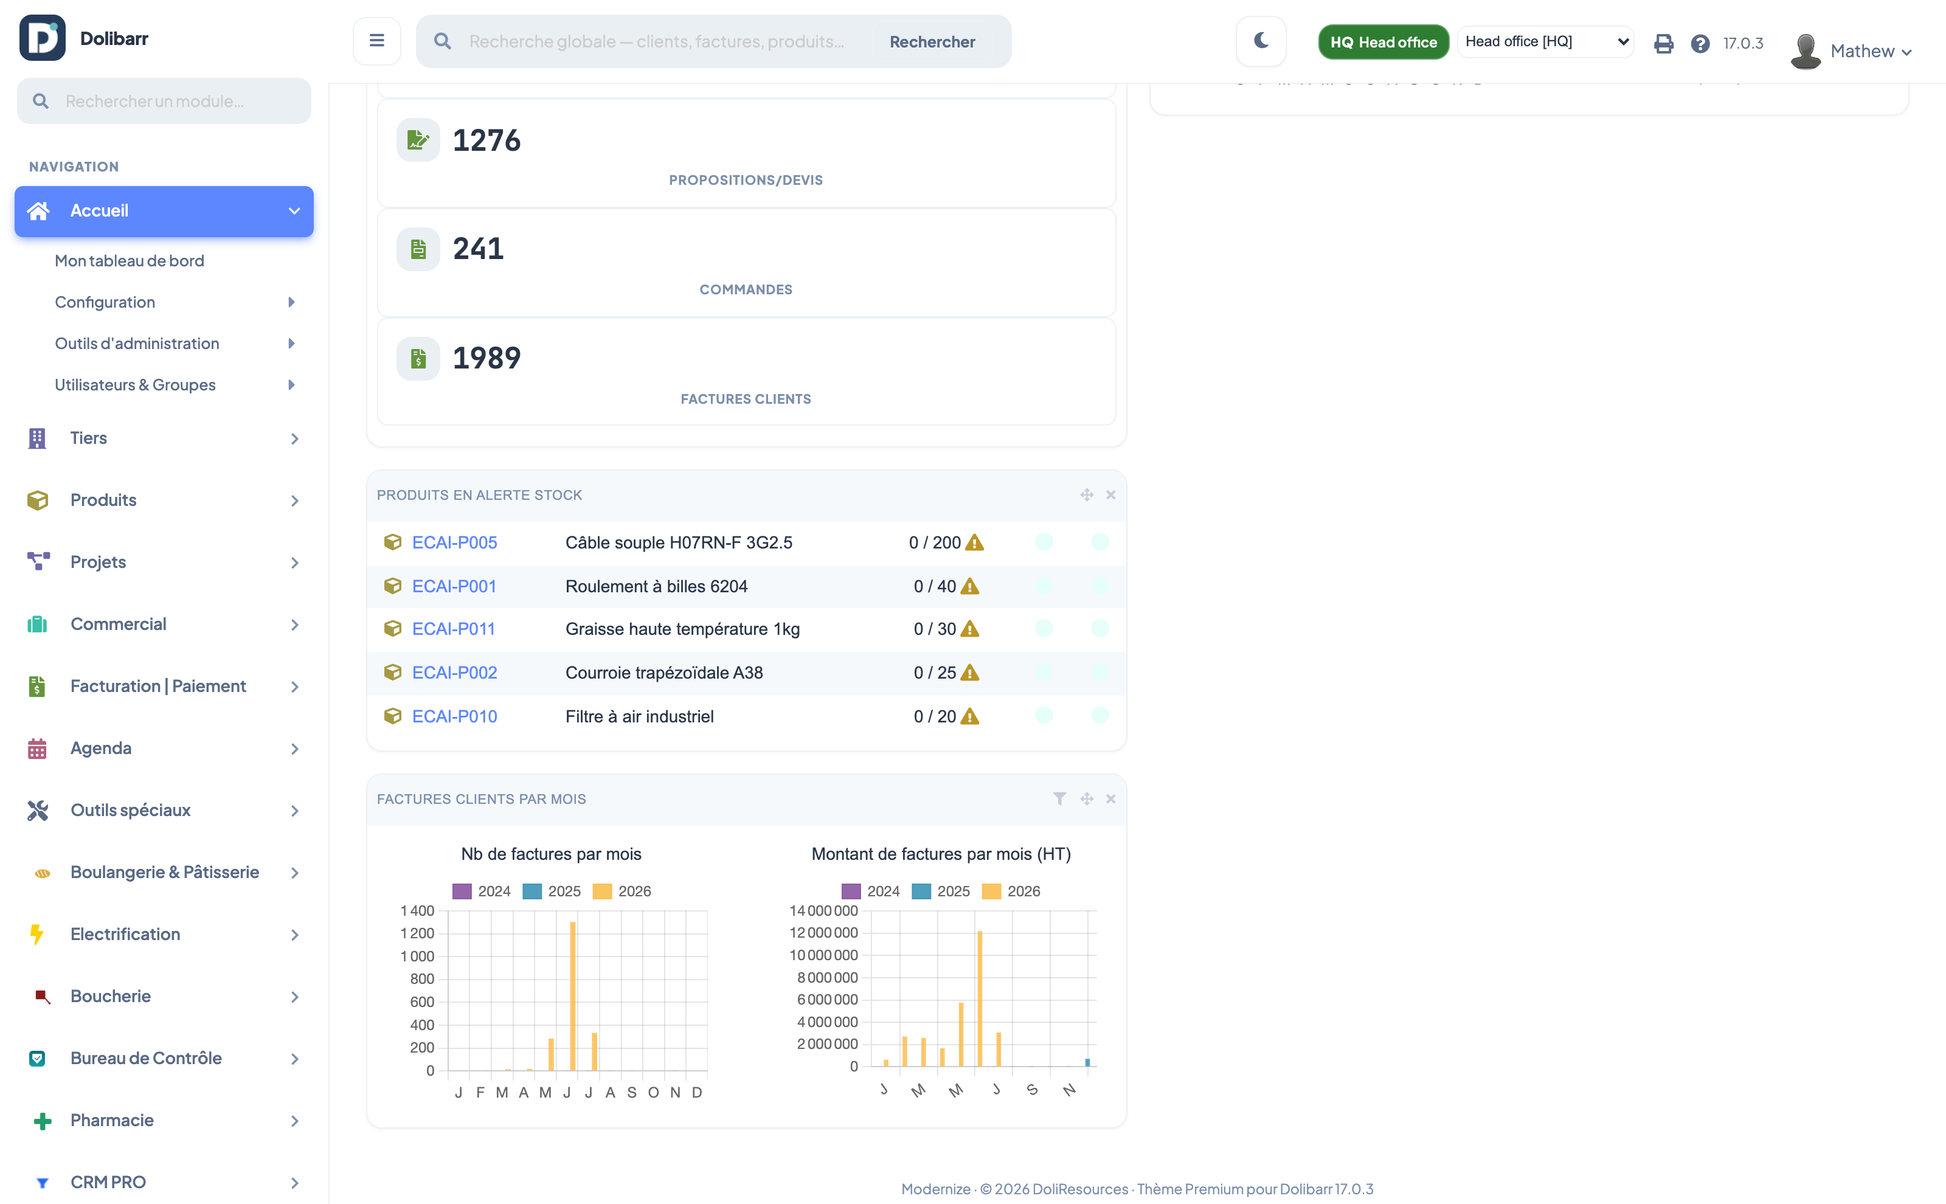Click the 1276 Propositions/Devis card
This screenshot has height=1204, width=1946.
pos(746,153)
